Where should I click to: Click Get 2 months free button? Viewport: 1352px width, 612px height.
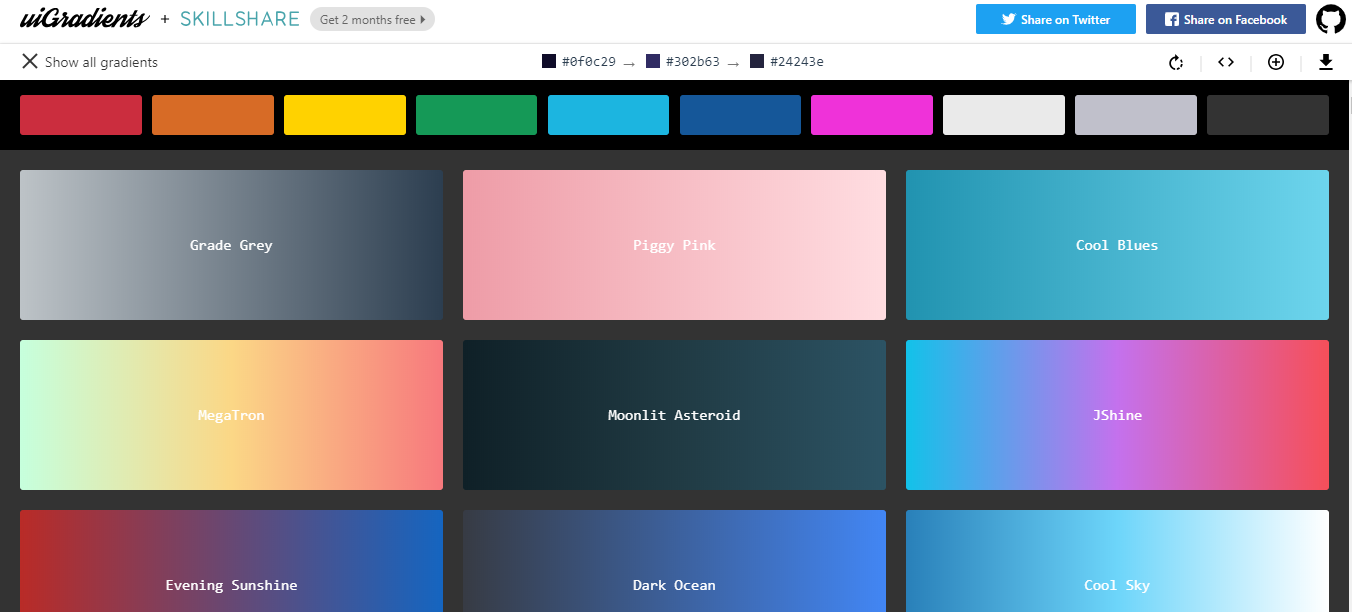pos(372,19)
